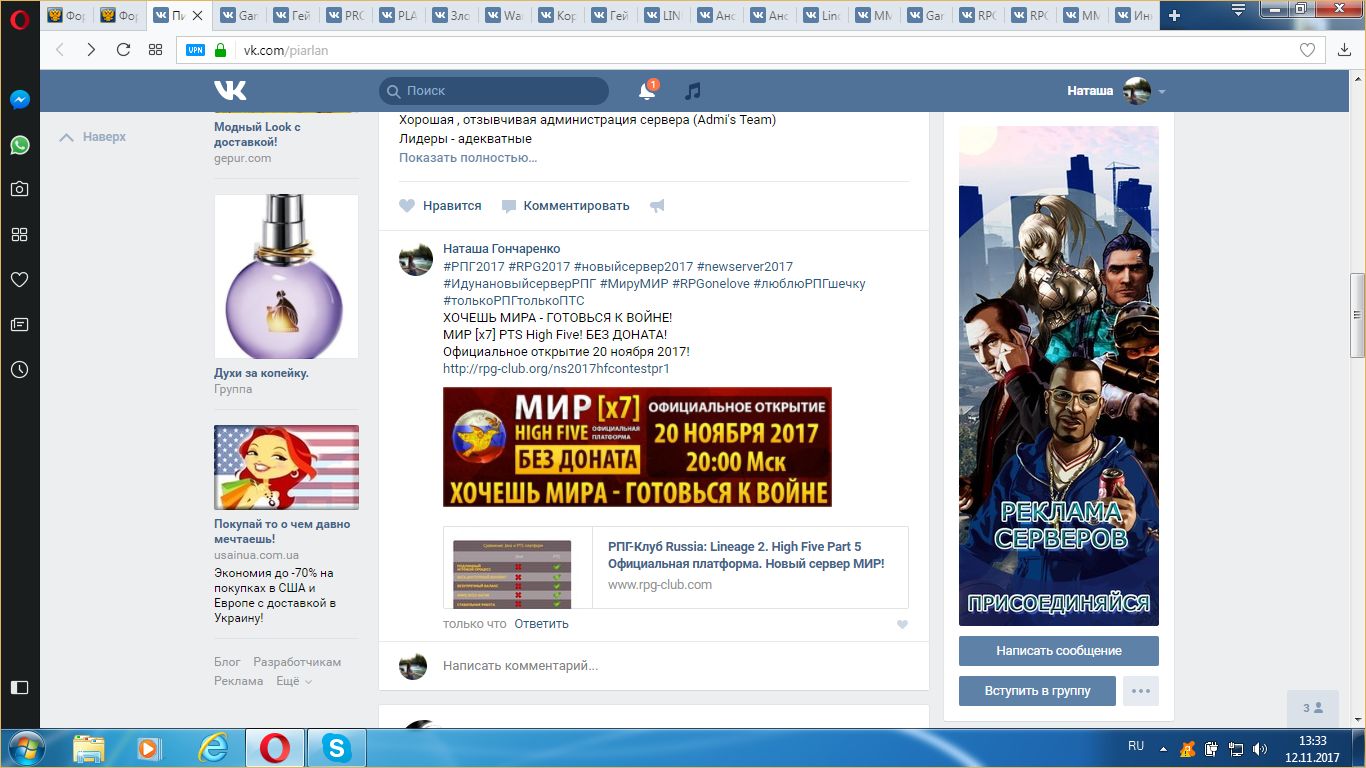
Task: Switch to the PLA browser tab
Action: tap(399, 16)
